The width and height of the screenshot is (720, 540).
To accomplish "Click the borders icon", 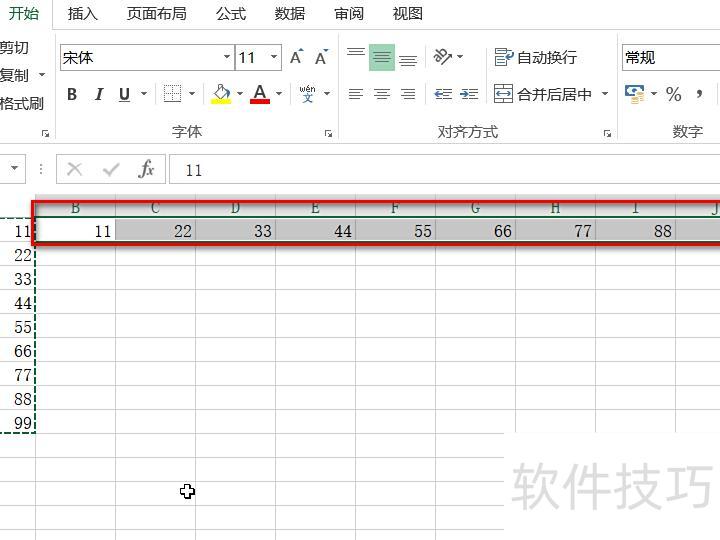I will pos(172,94).
